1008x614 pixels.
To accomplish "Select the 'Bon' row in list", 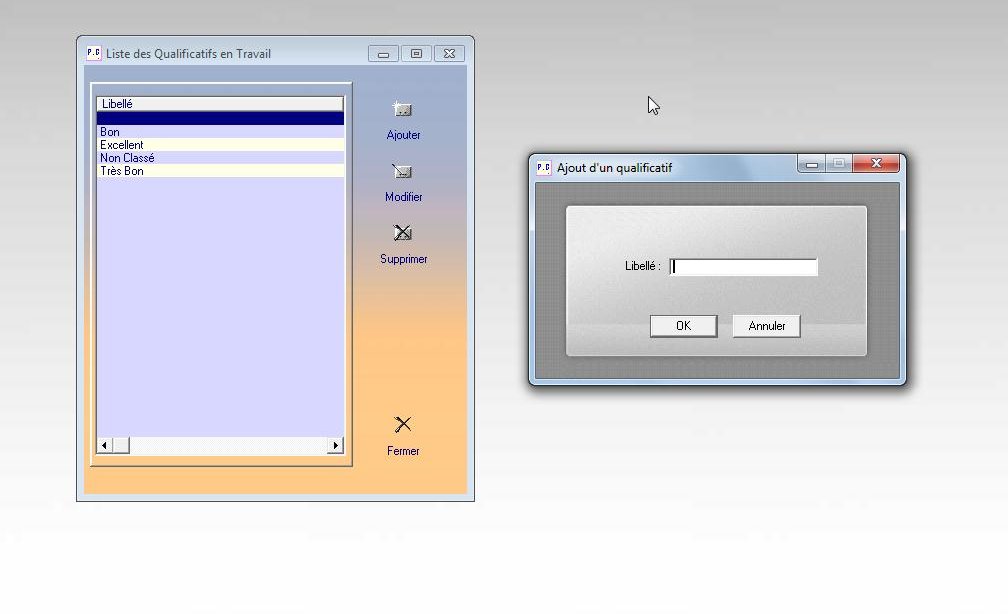I will (x=219, y=132).
